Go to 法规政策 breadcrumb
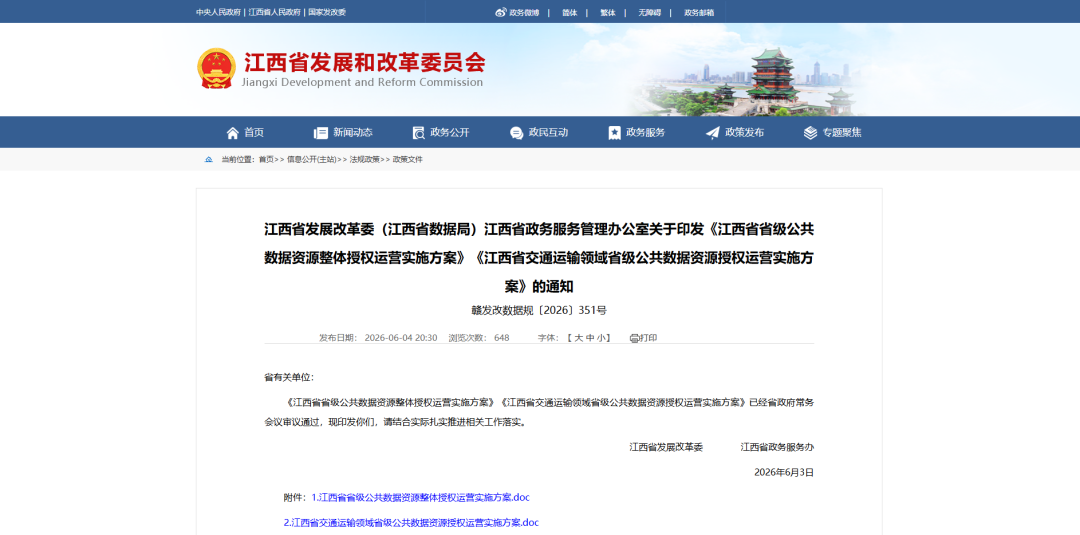 [364, 160]
